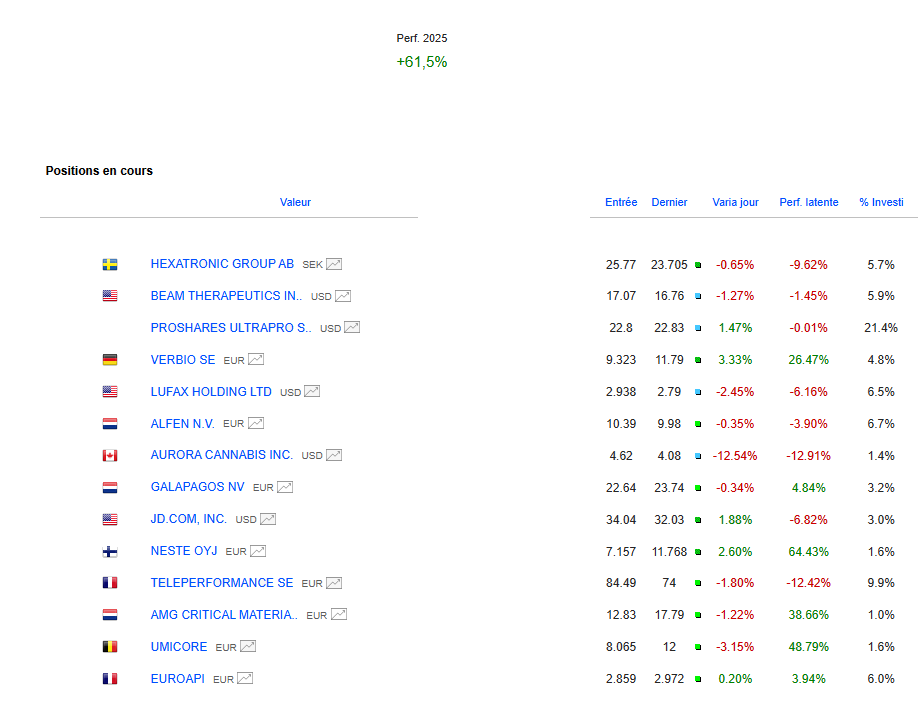Open chart icon next to LUFAX HOLDING LTD

[312, 392]
